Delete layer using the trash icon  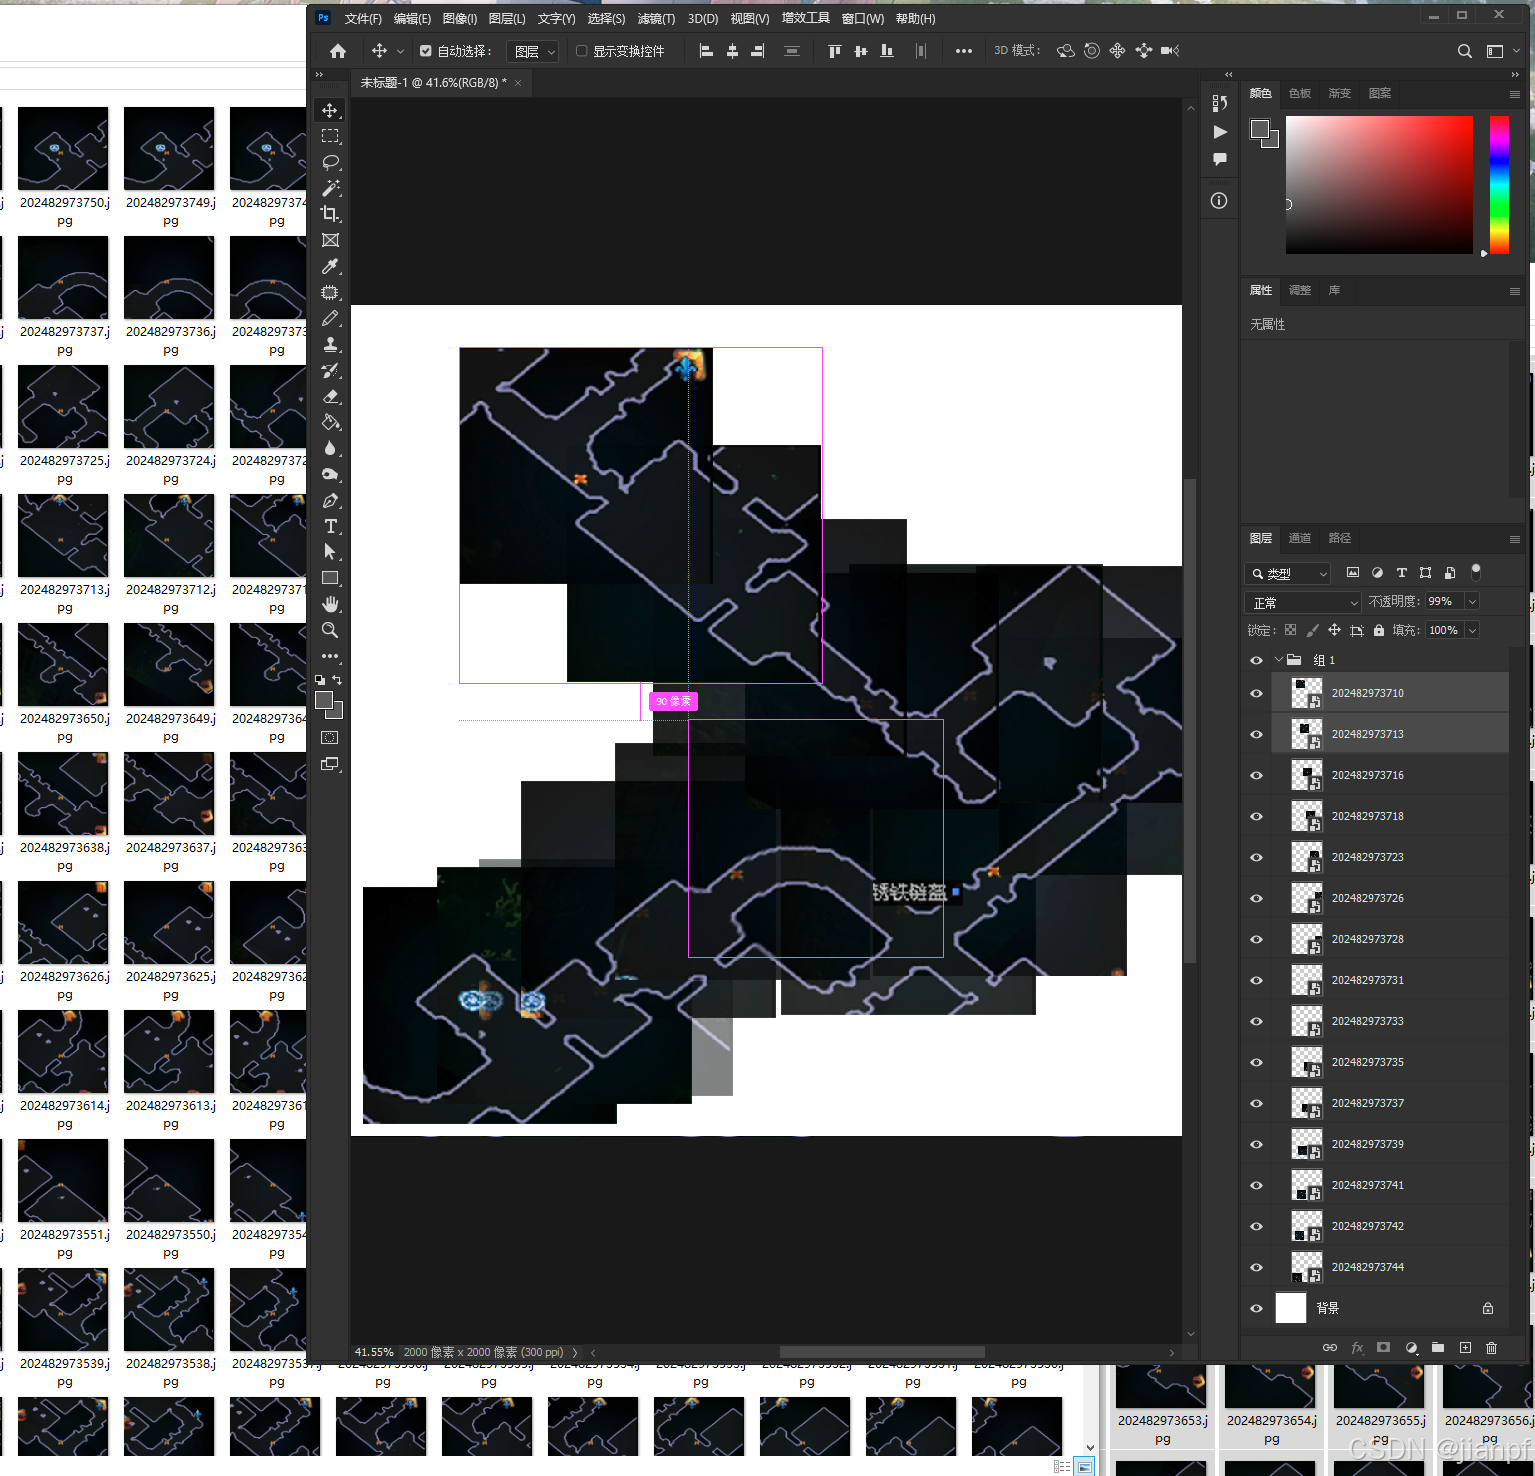click(1491, 1347)
